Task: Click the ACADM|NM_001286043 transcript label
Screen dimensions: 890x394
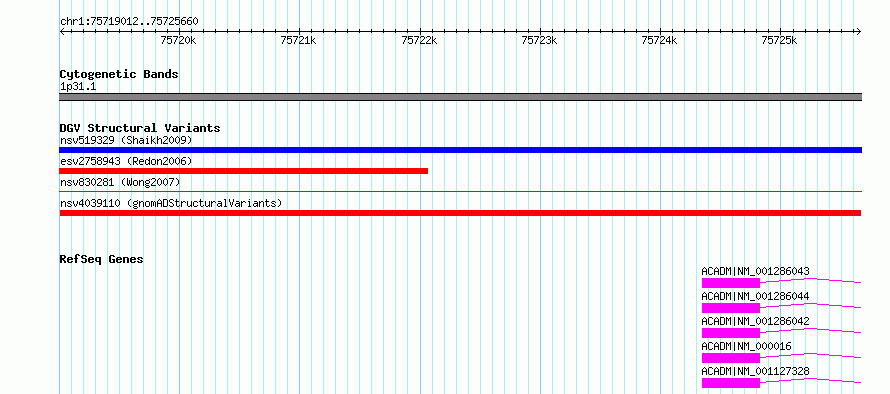Action: pos(755,271)
